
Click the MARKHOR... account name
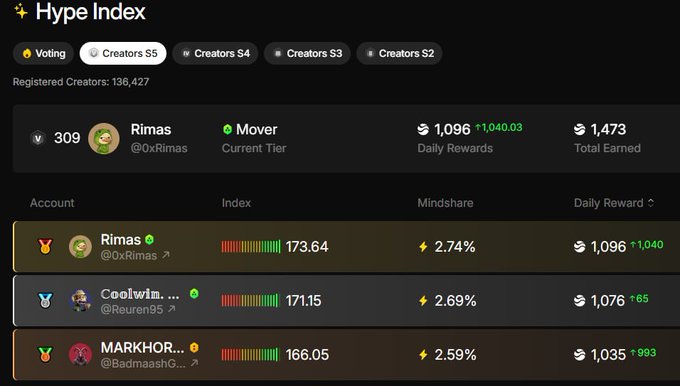tap(142, 347)
